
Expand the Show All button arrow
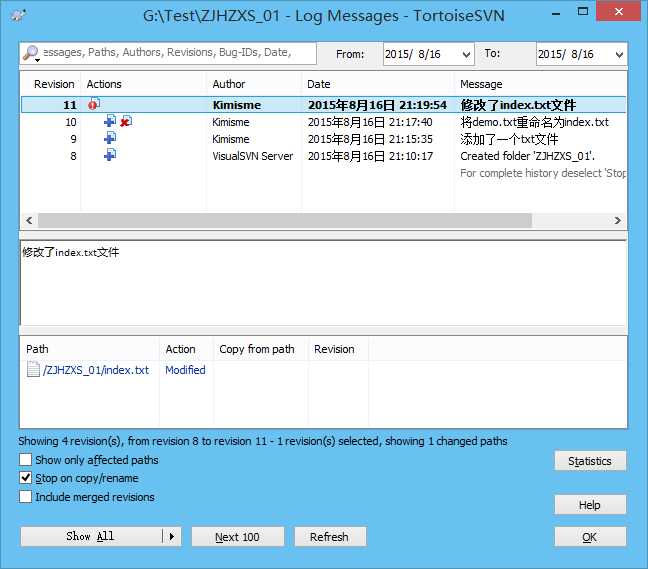click(172, 536)
